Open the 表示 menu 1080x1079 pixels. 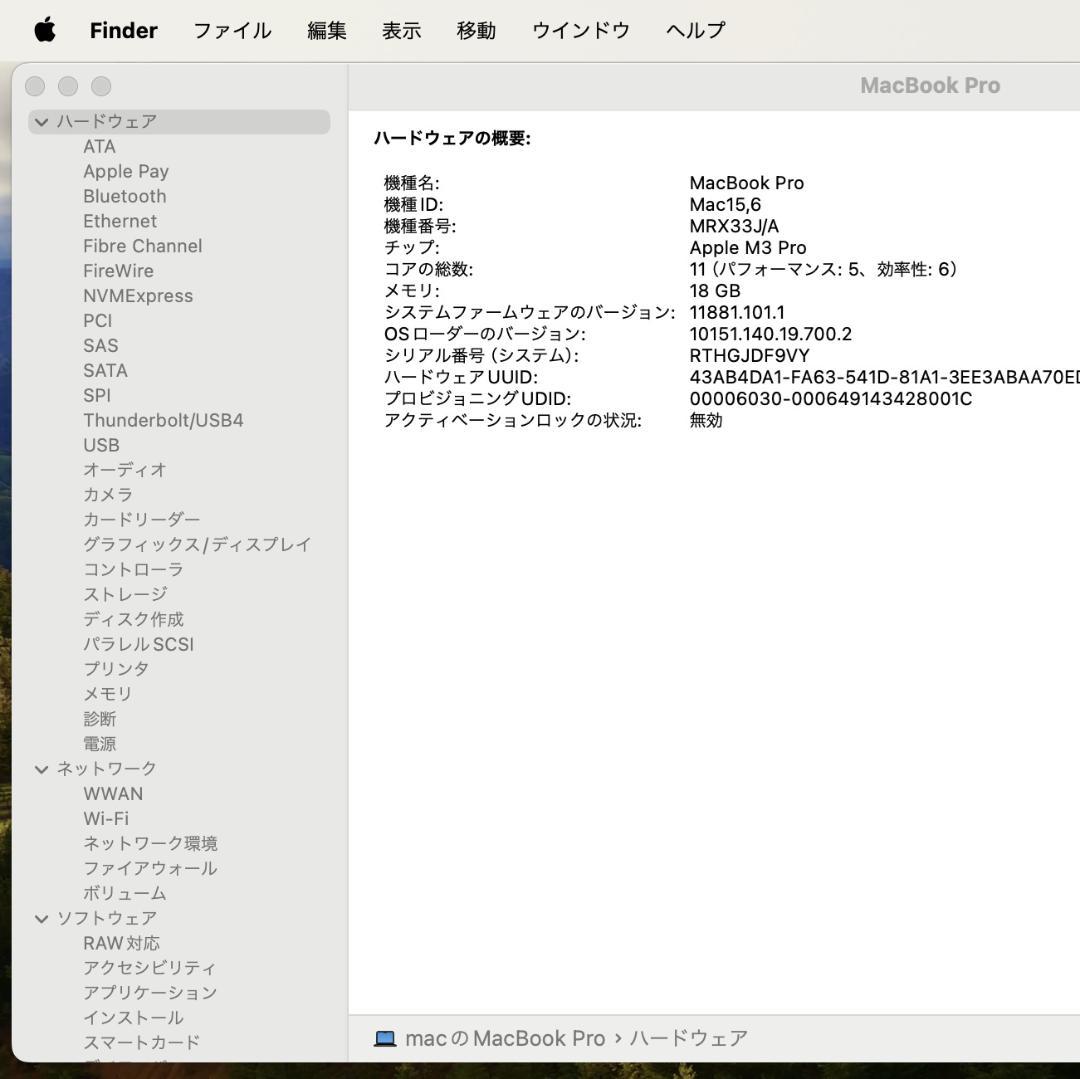[400, 30]
